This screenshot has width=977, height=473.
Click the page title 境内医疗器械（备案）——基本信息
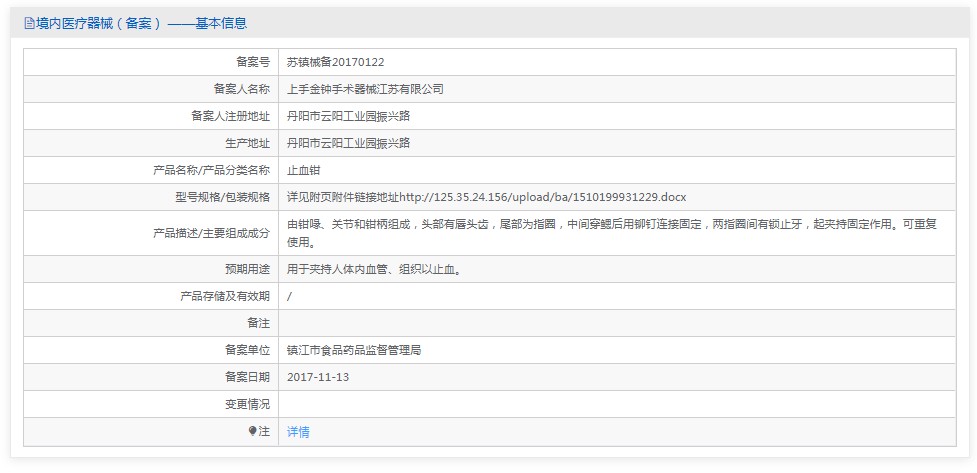[141, 24]
